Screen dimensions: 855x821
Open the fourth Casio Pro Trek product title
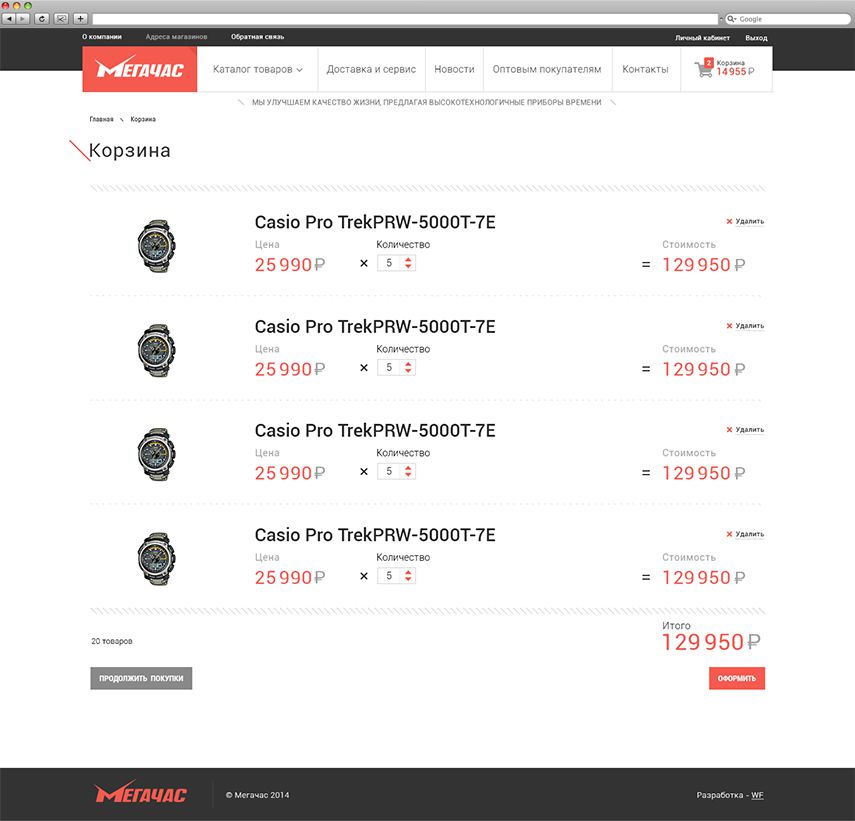coord(375,535)
